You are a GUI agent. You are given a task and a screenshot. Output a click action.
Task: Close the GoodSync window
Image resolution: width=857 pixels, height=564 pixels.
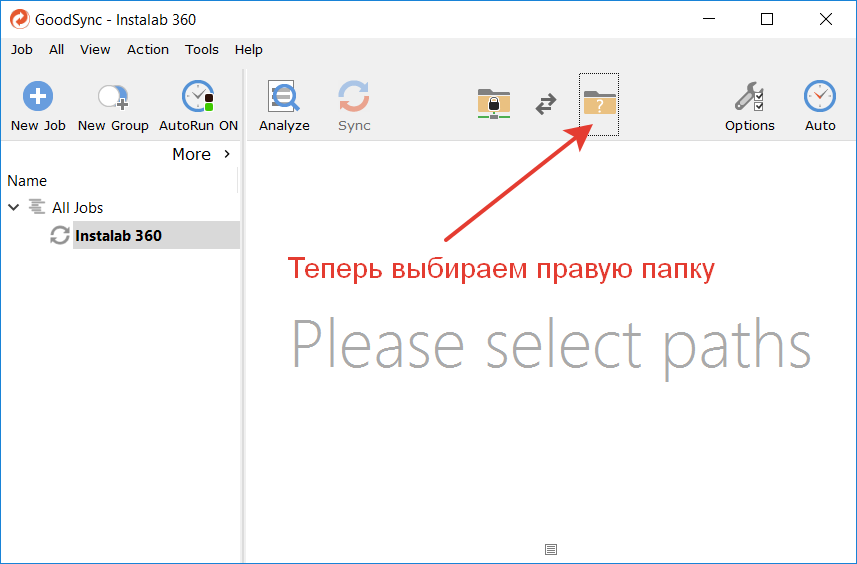pos(826,19)
